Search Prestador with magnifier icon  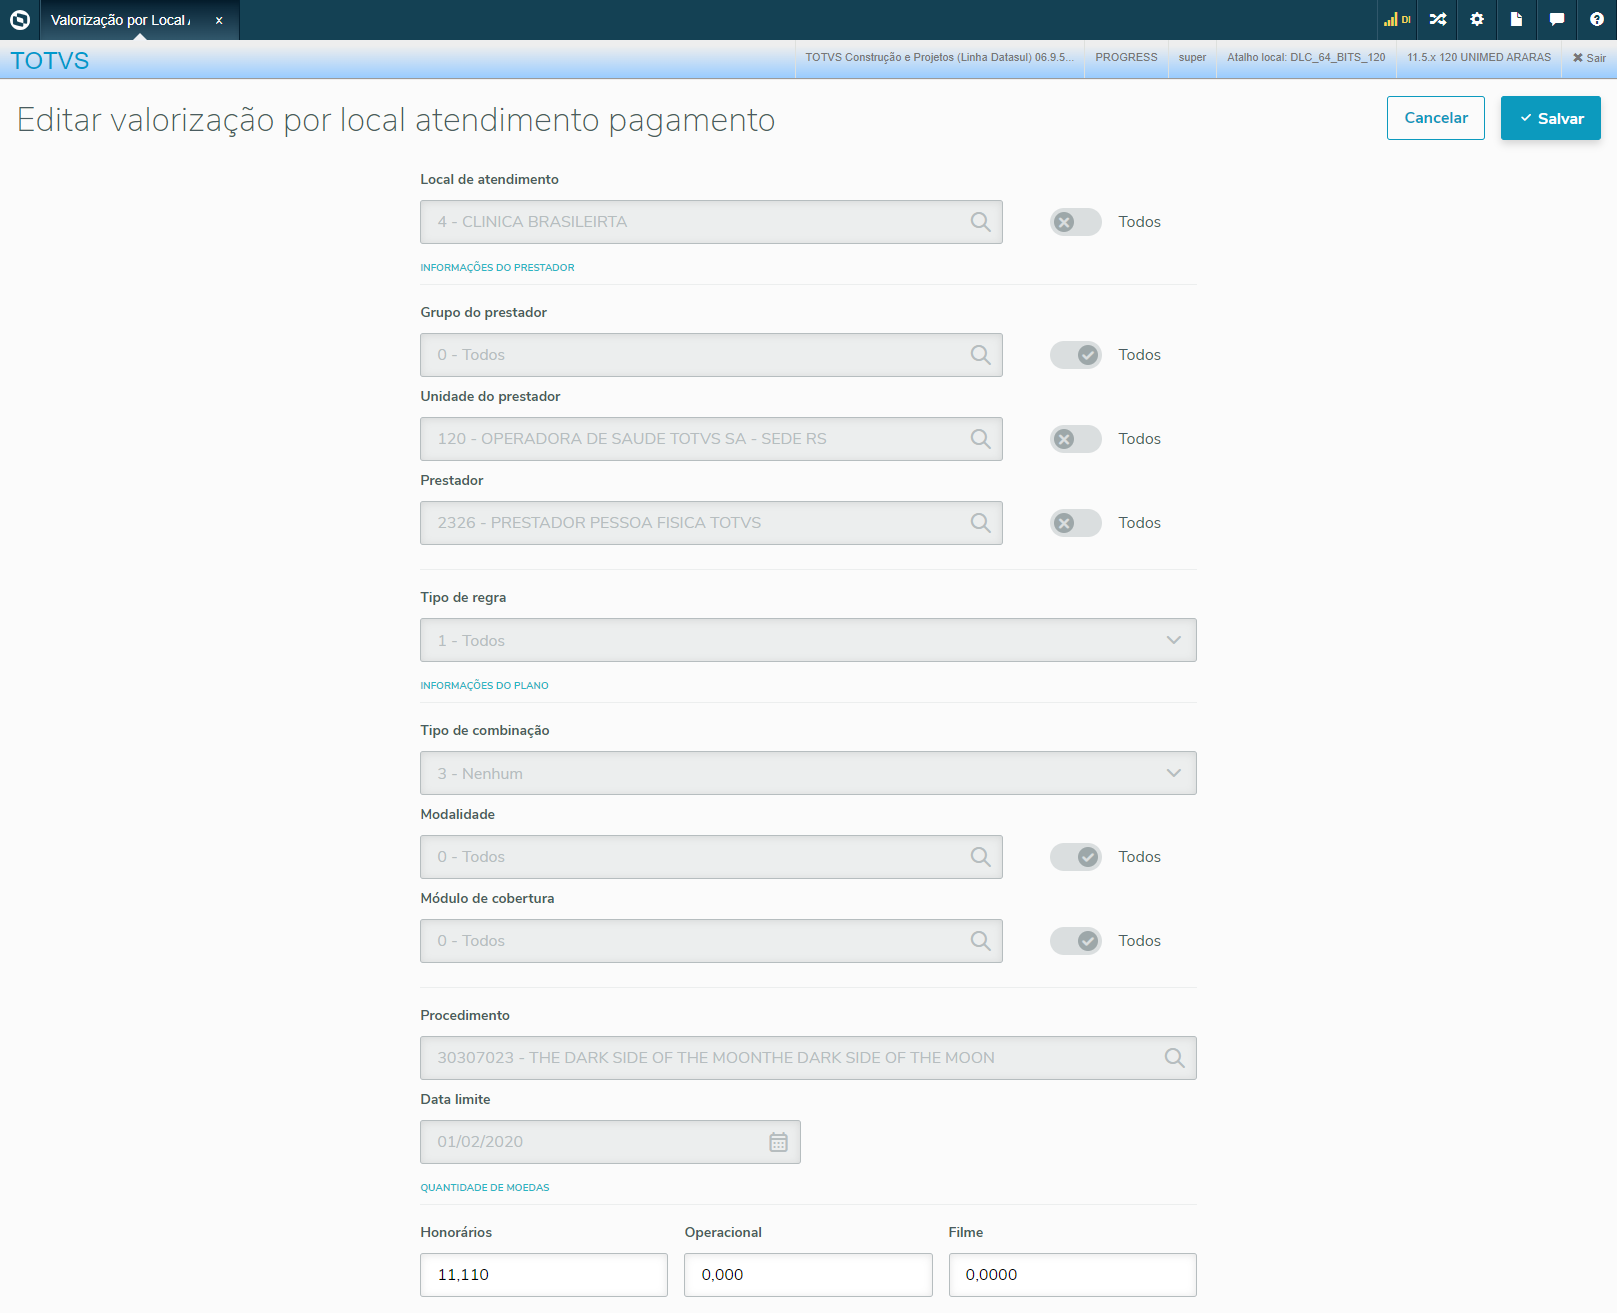click(x=981, y=523)
